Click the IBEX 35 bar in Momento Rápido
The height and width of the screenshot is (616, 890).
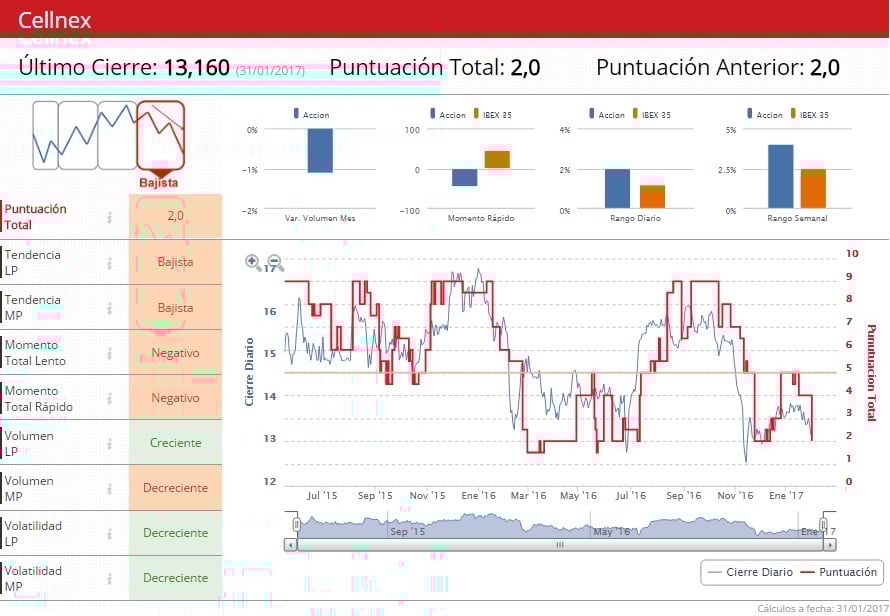[497, 160]
